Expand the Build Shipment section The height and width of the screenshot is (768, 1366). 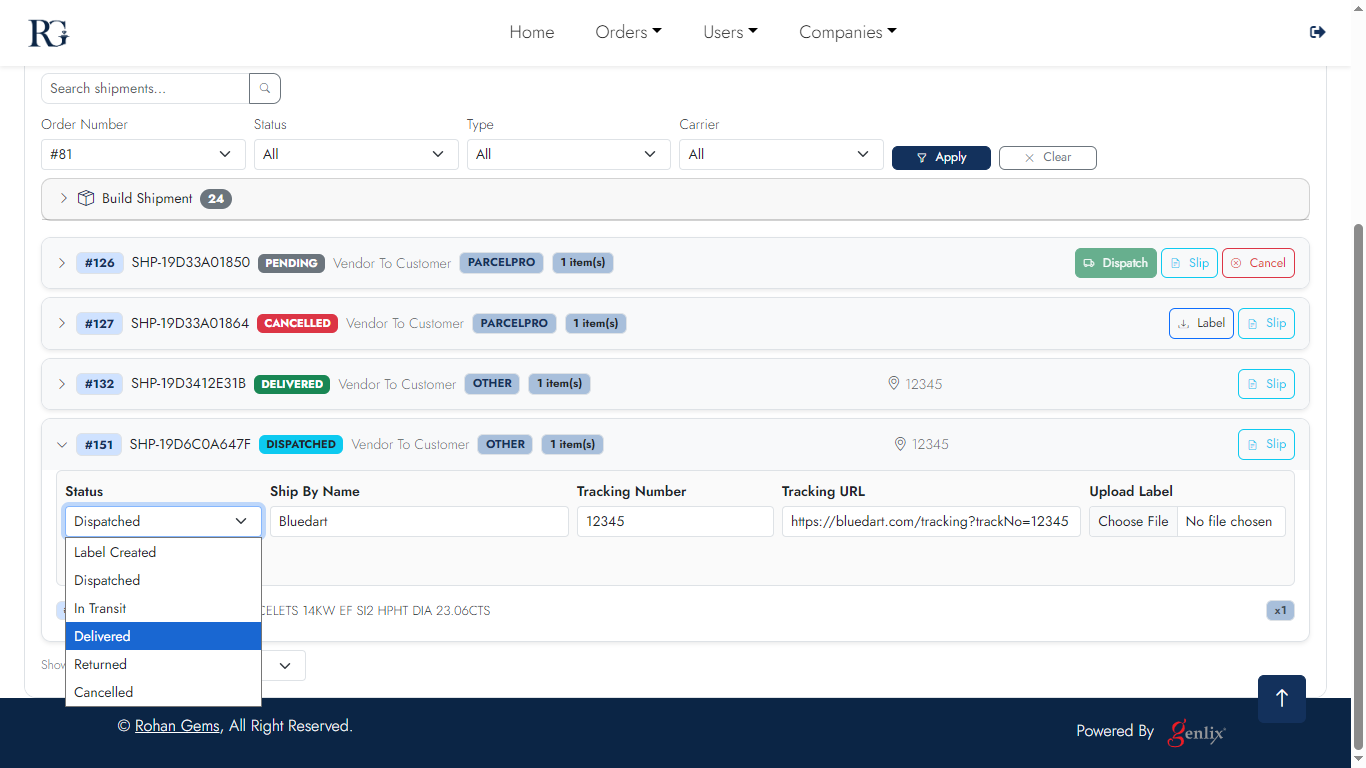point(64,198)
